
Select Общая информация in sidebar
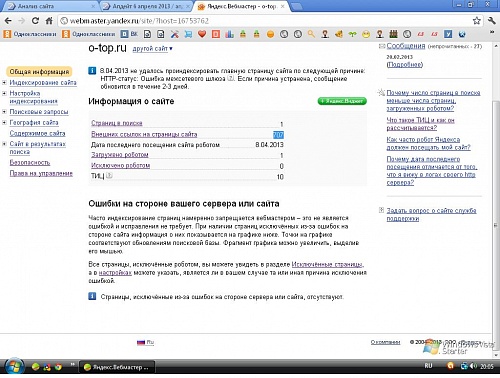coord(39,72)
